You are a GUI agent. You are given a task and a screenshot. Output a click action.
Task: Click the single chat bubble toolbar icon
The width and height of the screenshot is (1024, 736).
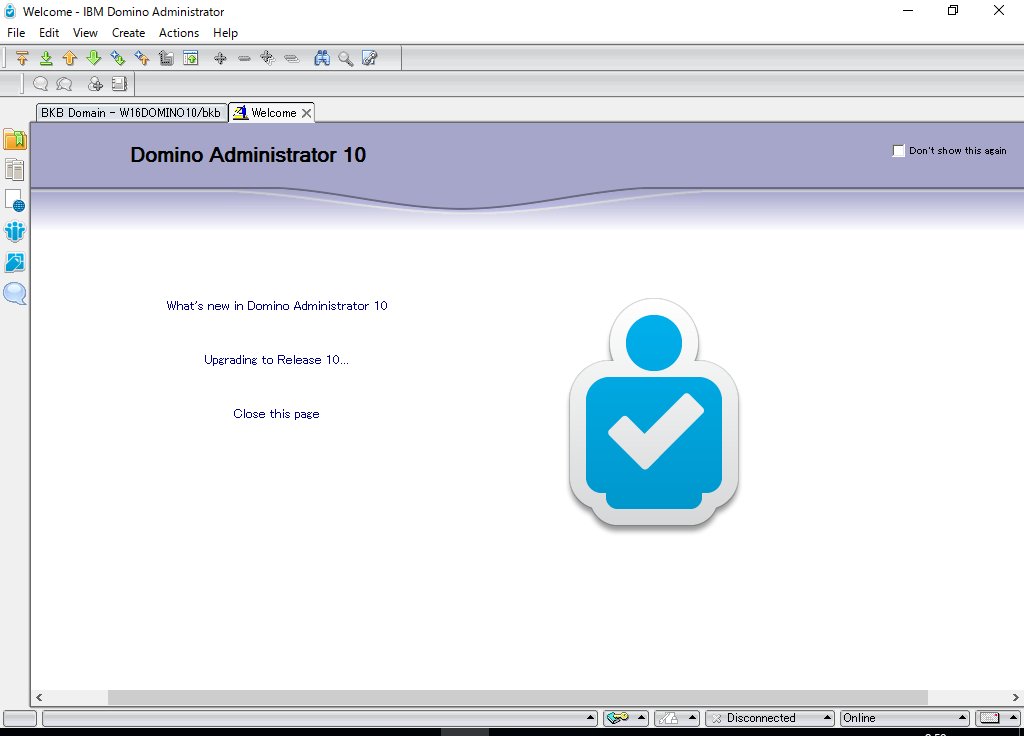coord(40,84)
